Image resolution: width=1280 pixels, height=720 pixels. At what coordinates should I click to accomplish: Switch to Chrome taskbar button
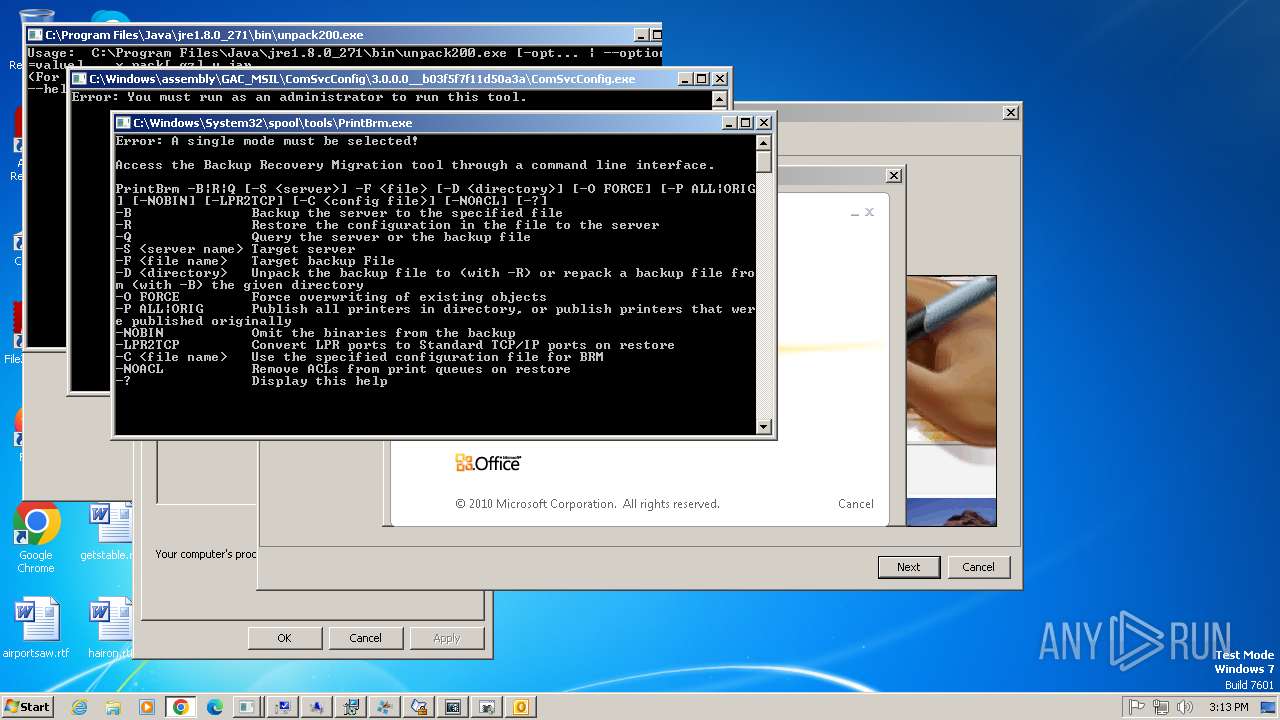(x=180, y=707)
